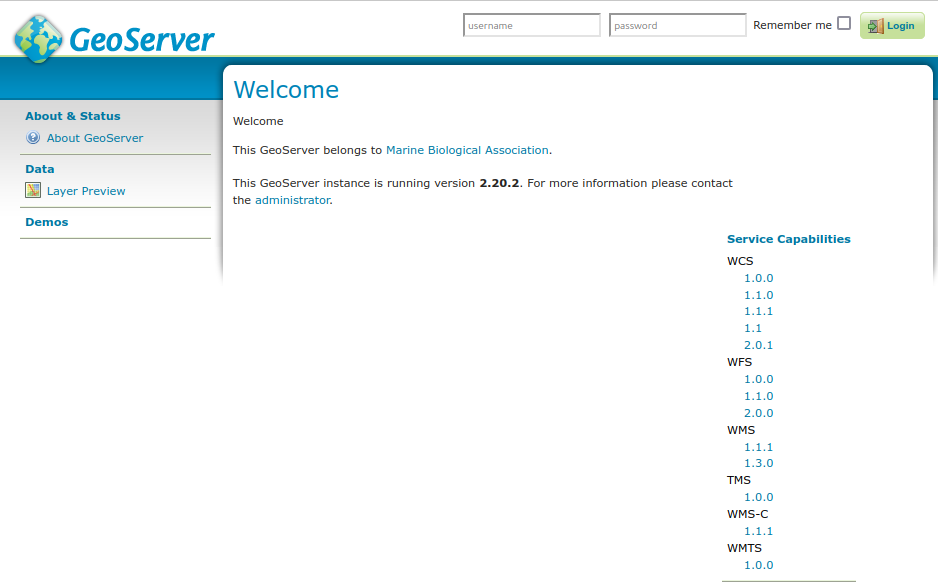
Task: Open WFS 1.1.0 capabilities link
Action: click(759, 396)
